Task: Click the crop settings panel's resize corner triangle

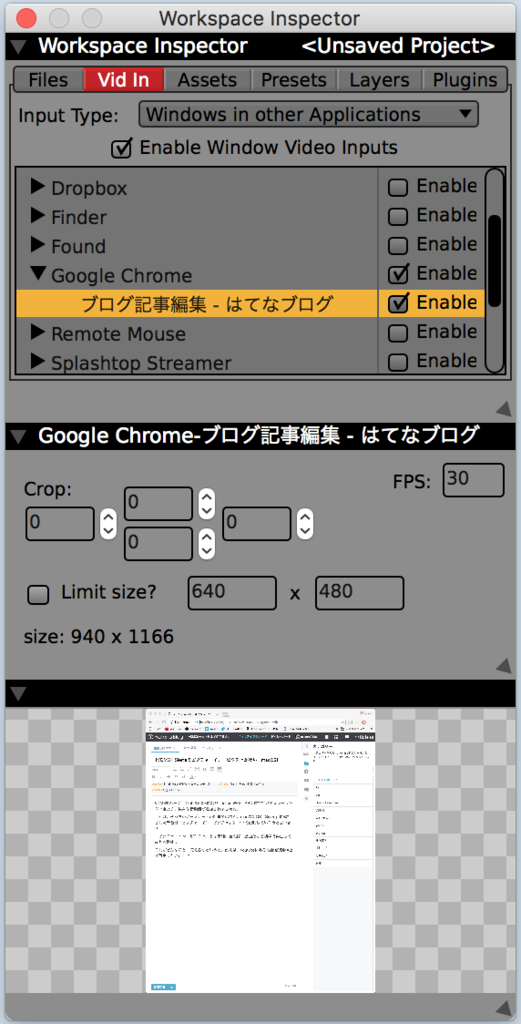Action: pos(503,665)
